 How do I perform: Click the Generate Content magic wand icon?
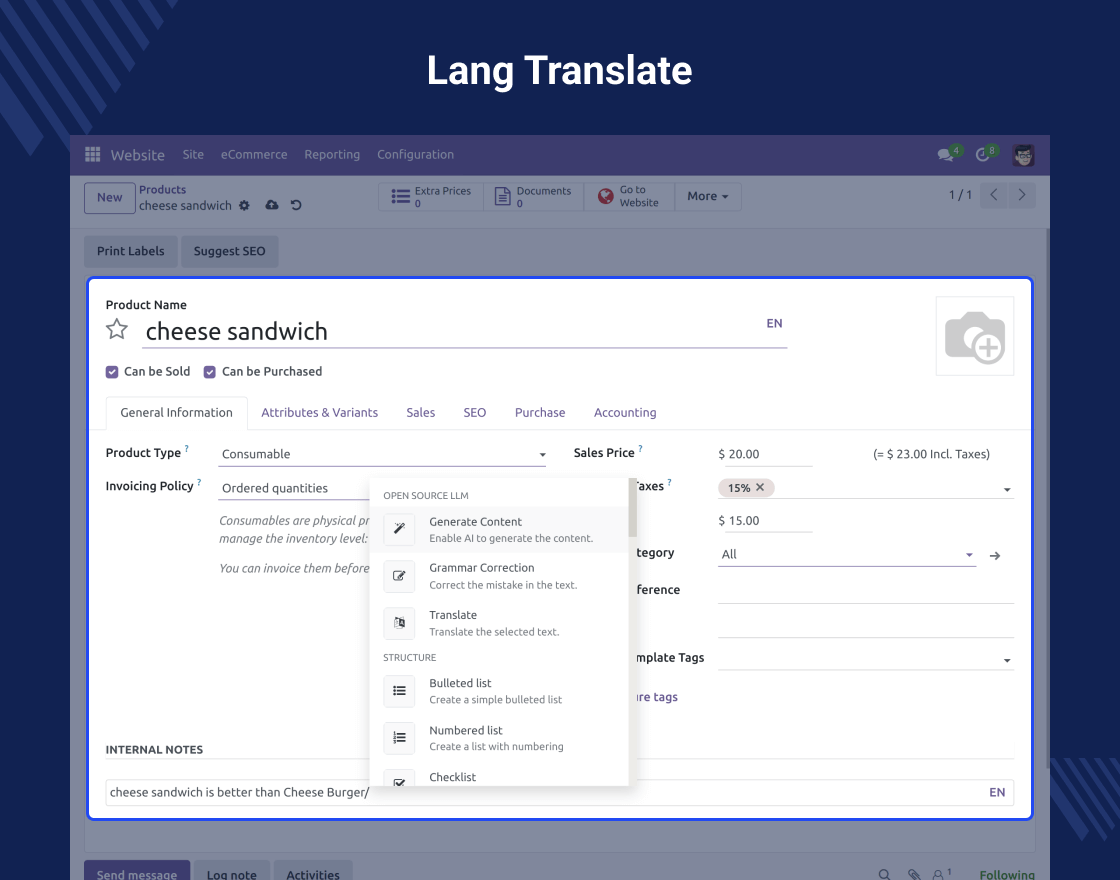[399, 529]
